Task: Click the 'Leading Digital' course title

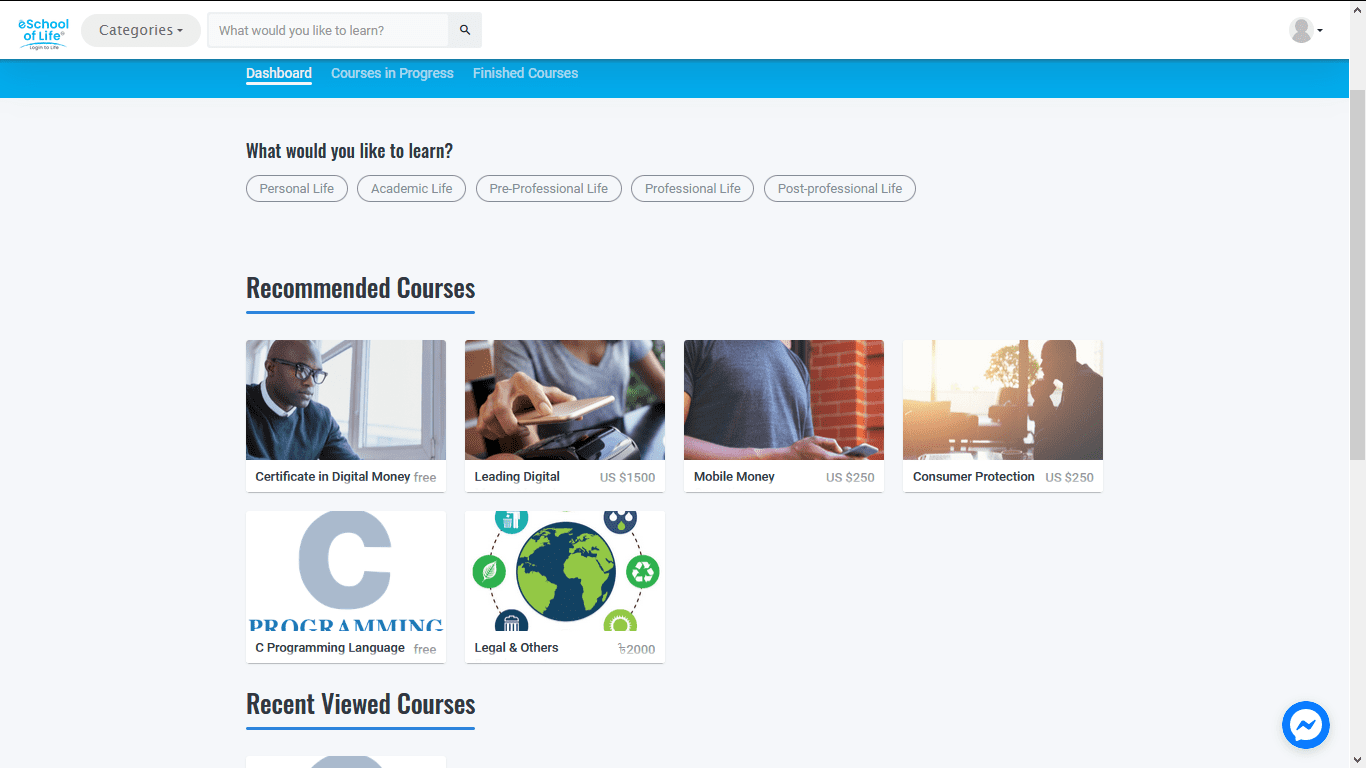Action: click(517, 477)
